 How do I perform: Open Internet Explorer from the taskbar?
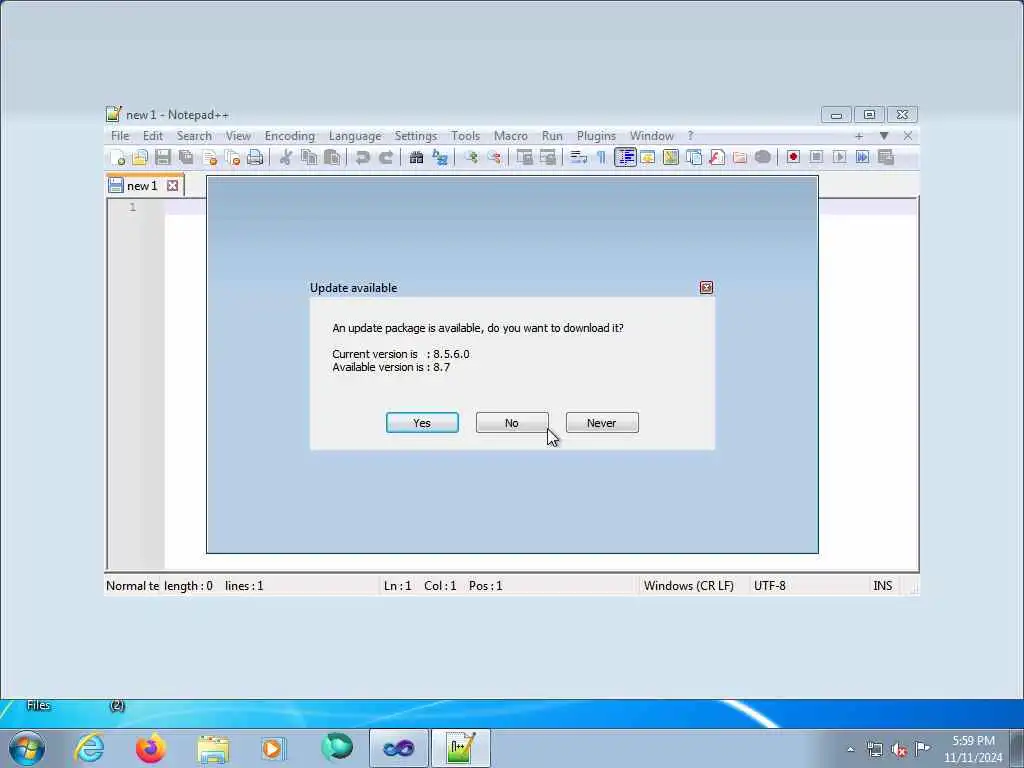pyautogui.click(x=89, y=748)
